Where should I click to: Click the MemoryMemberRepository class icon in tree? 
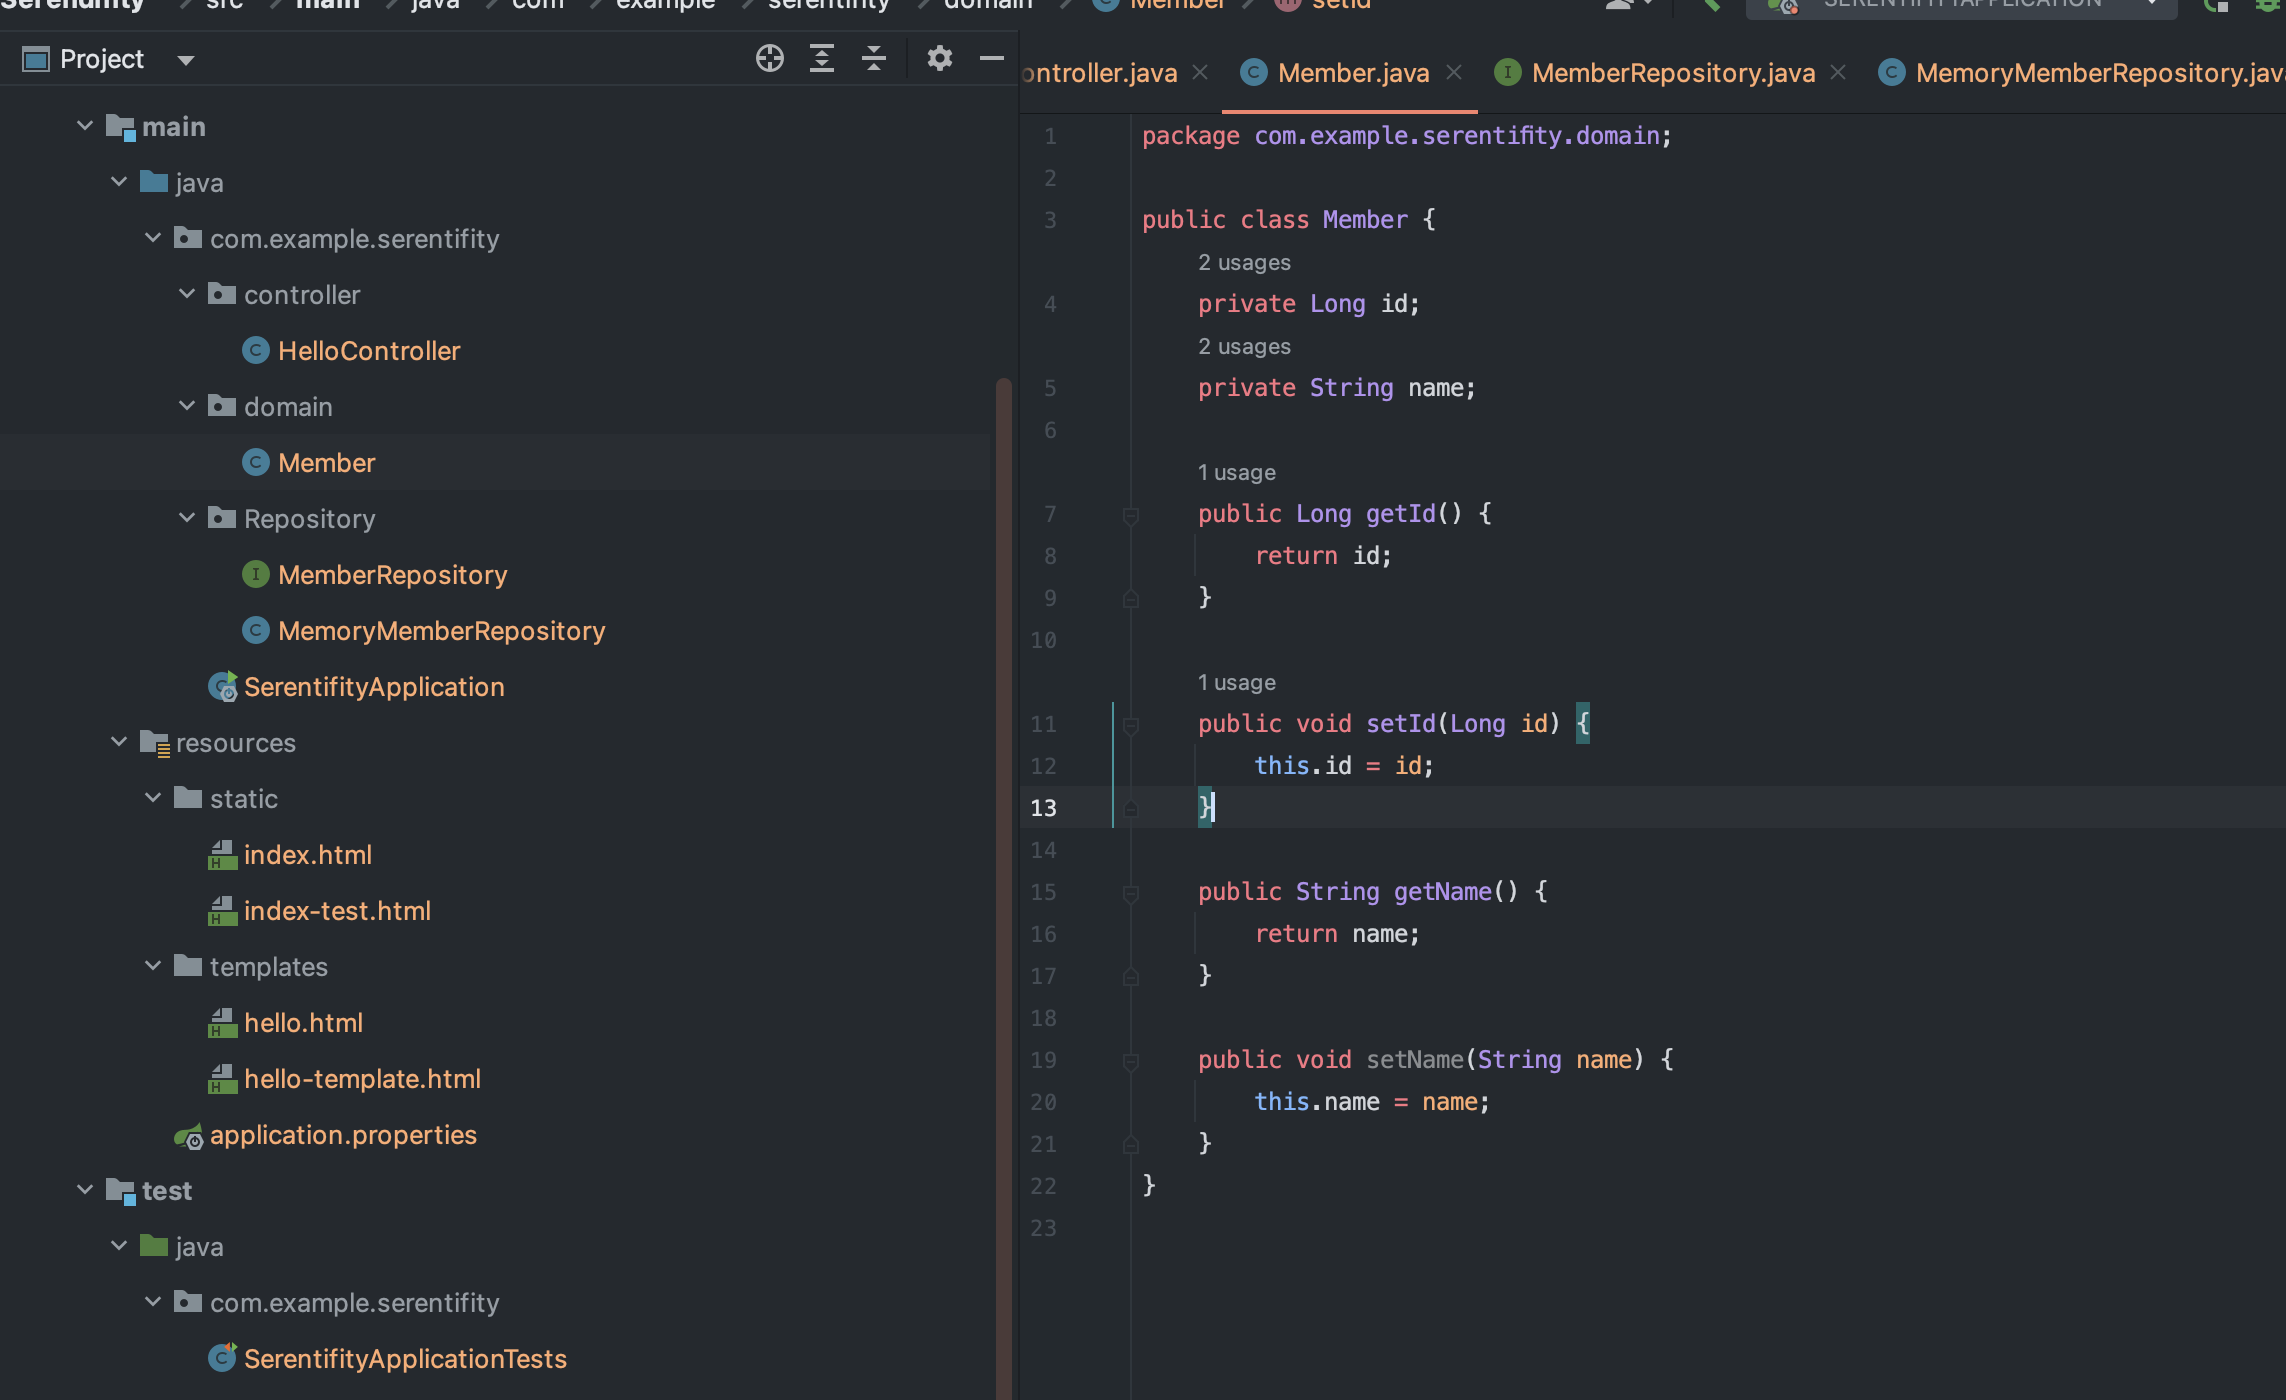click(256, 631)
